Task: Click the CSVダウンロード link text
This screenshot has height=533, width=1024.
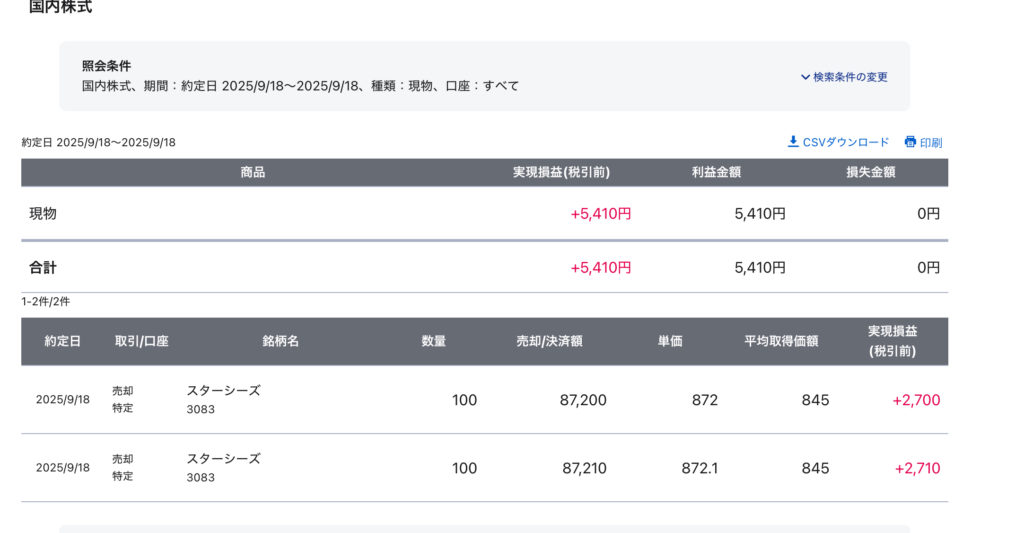Action: pyautogui.click(x=846, y=142)
